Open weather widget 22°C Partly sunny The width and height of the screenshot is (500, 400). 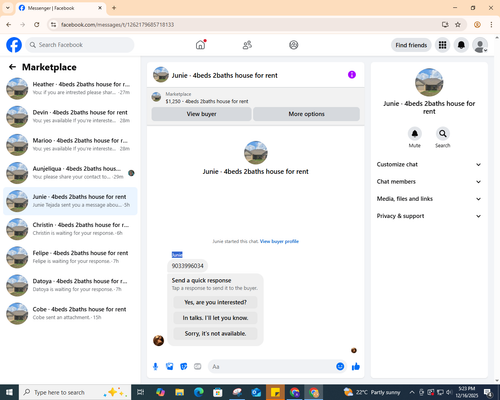point(372,392)
